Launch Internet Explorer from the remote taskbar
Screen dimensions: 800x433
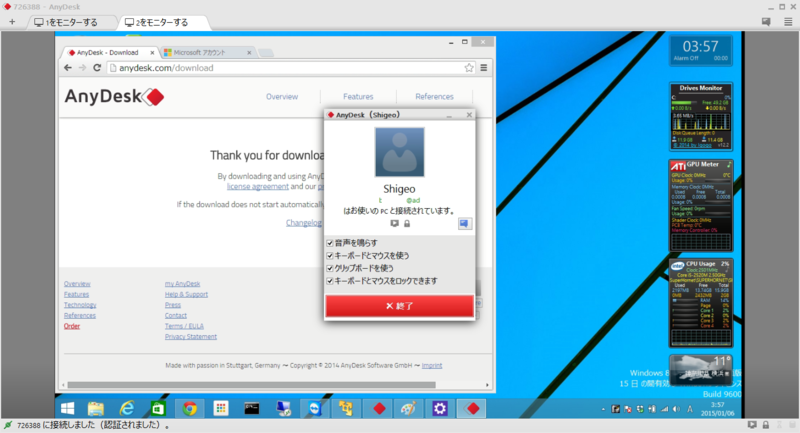click(127, 409)
